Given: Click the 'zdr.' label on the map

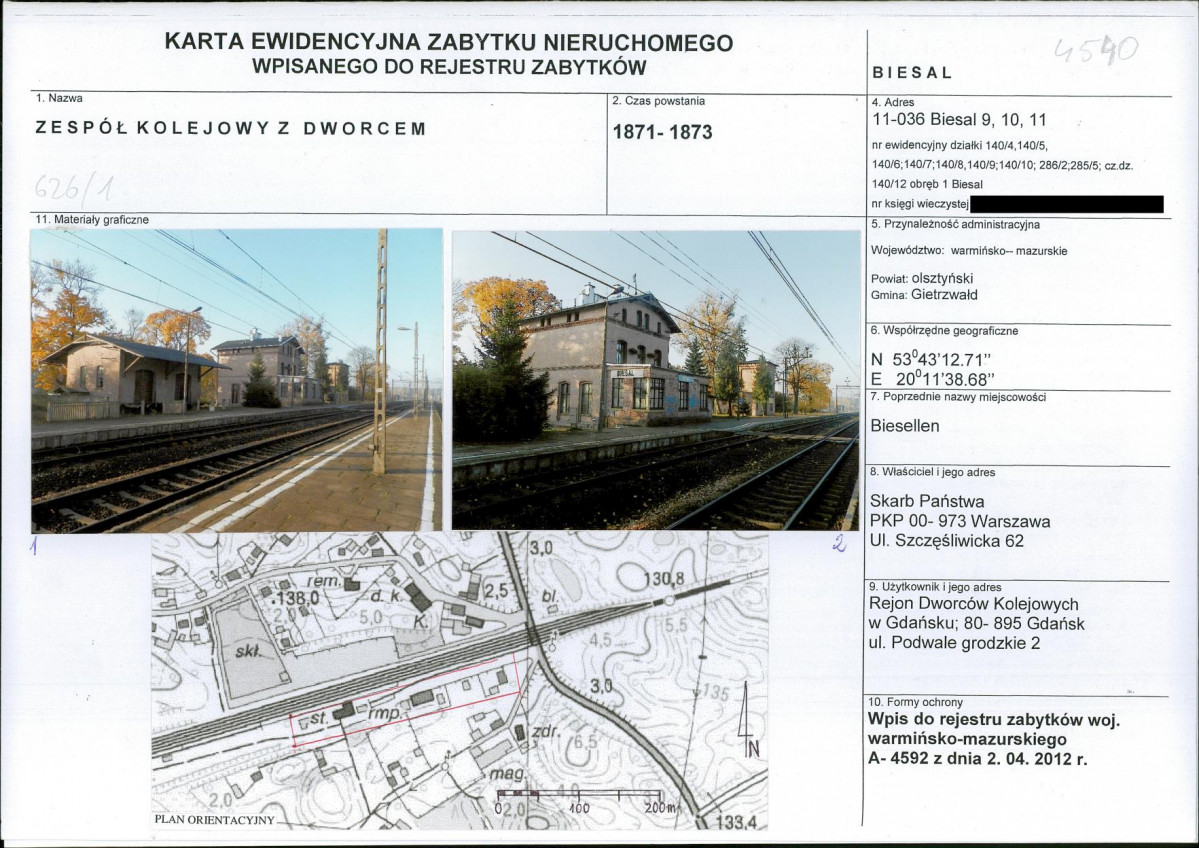Looking at the screenshot, I should (x=544, y=731).
